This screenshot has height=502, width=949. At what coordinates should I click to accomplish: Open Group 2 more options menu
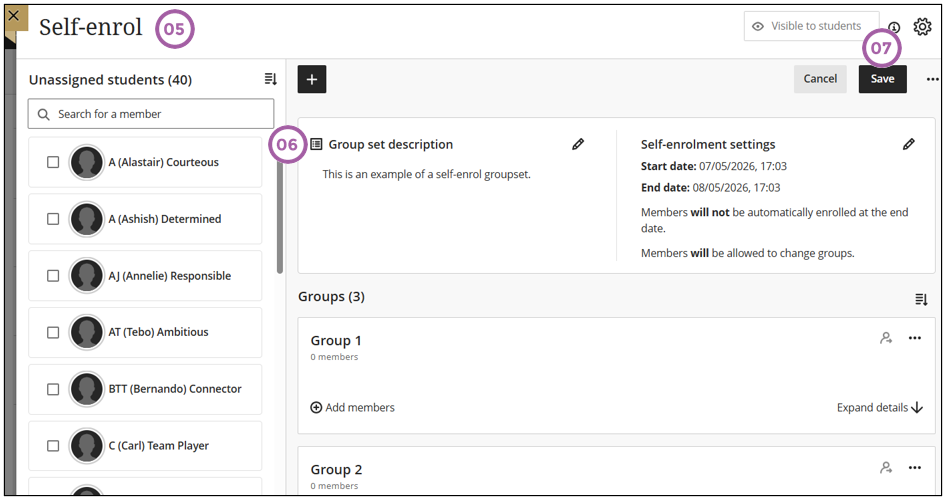point(915,467)
